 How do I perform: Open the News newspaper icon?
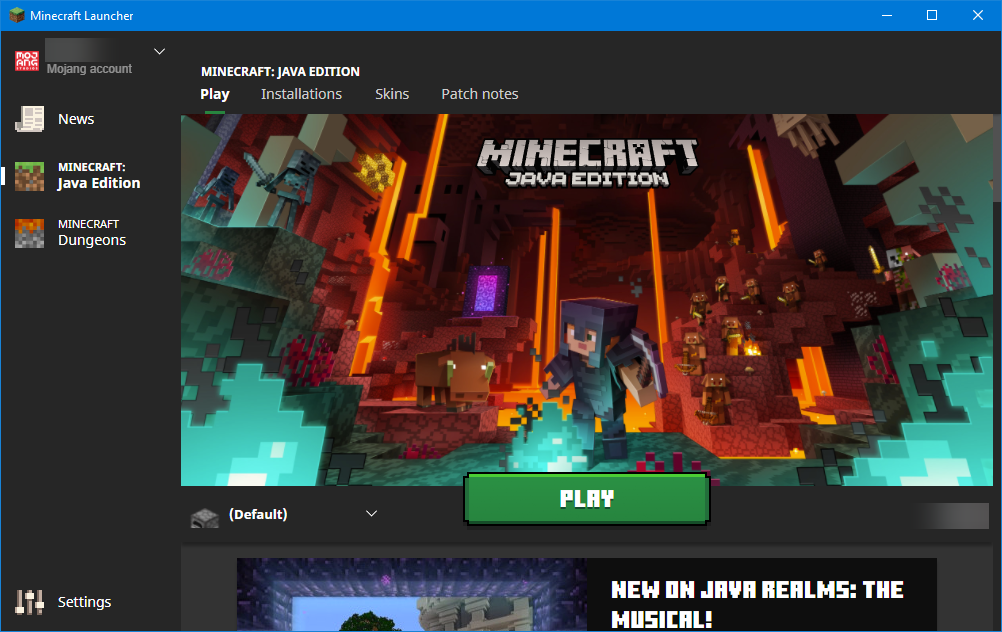29,119
